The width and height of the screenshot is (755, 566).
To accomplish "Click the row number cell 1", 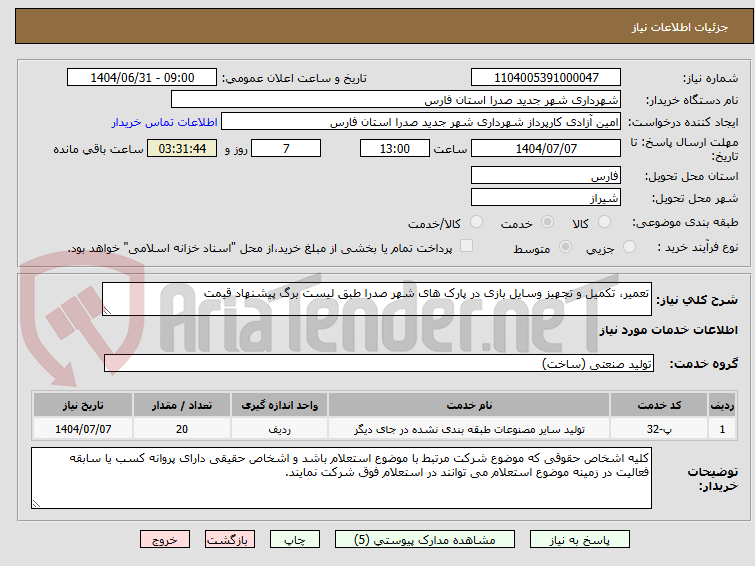I will [x=722, y=429].
